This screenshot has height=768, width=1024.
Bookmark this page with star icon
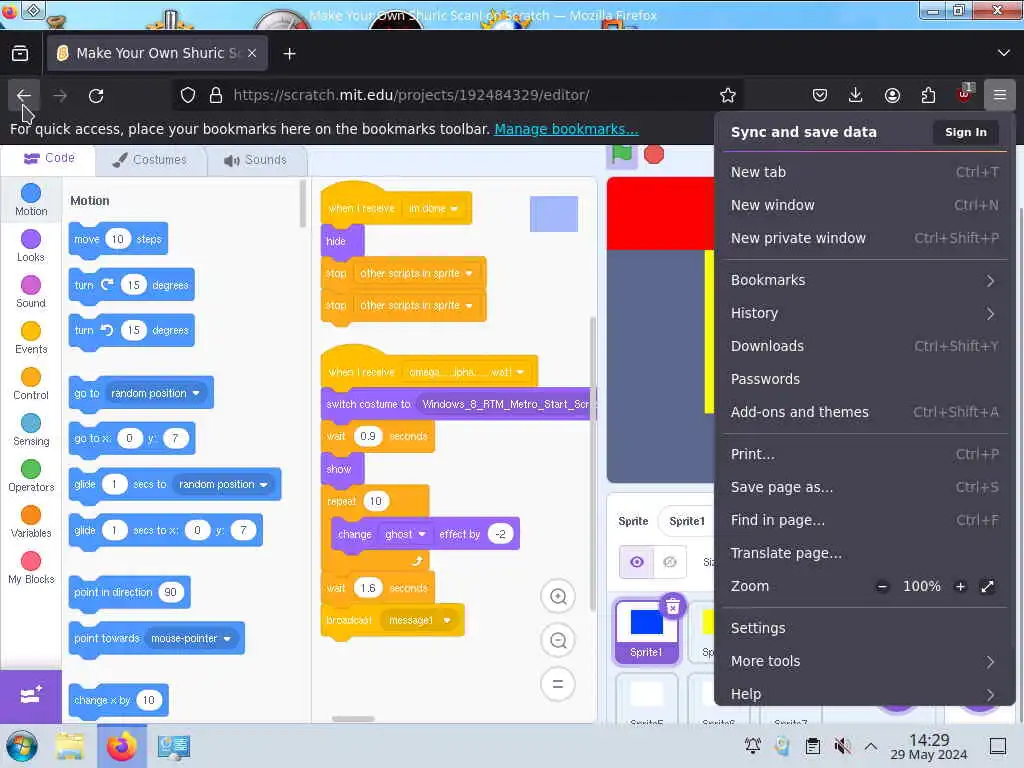728,95
